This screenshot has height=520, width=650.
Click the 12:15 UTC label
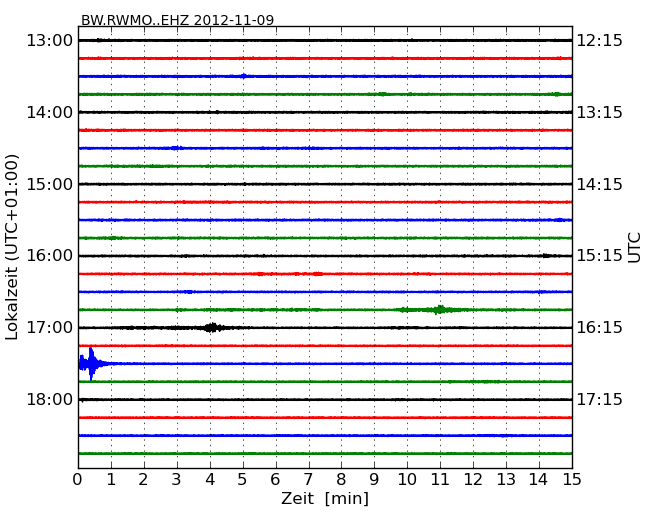(x=600, y=41)
